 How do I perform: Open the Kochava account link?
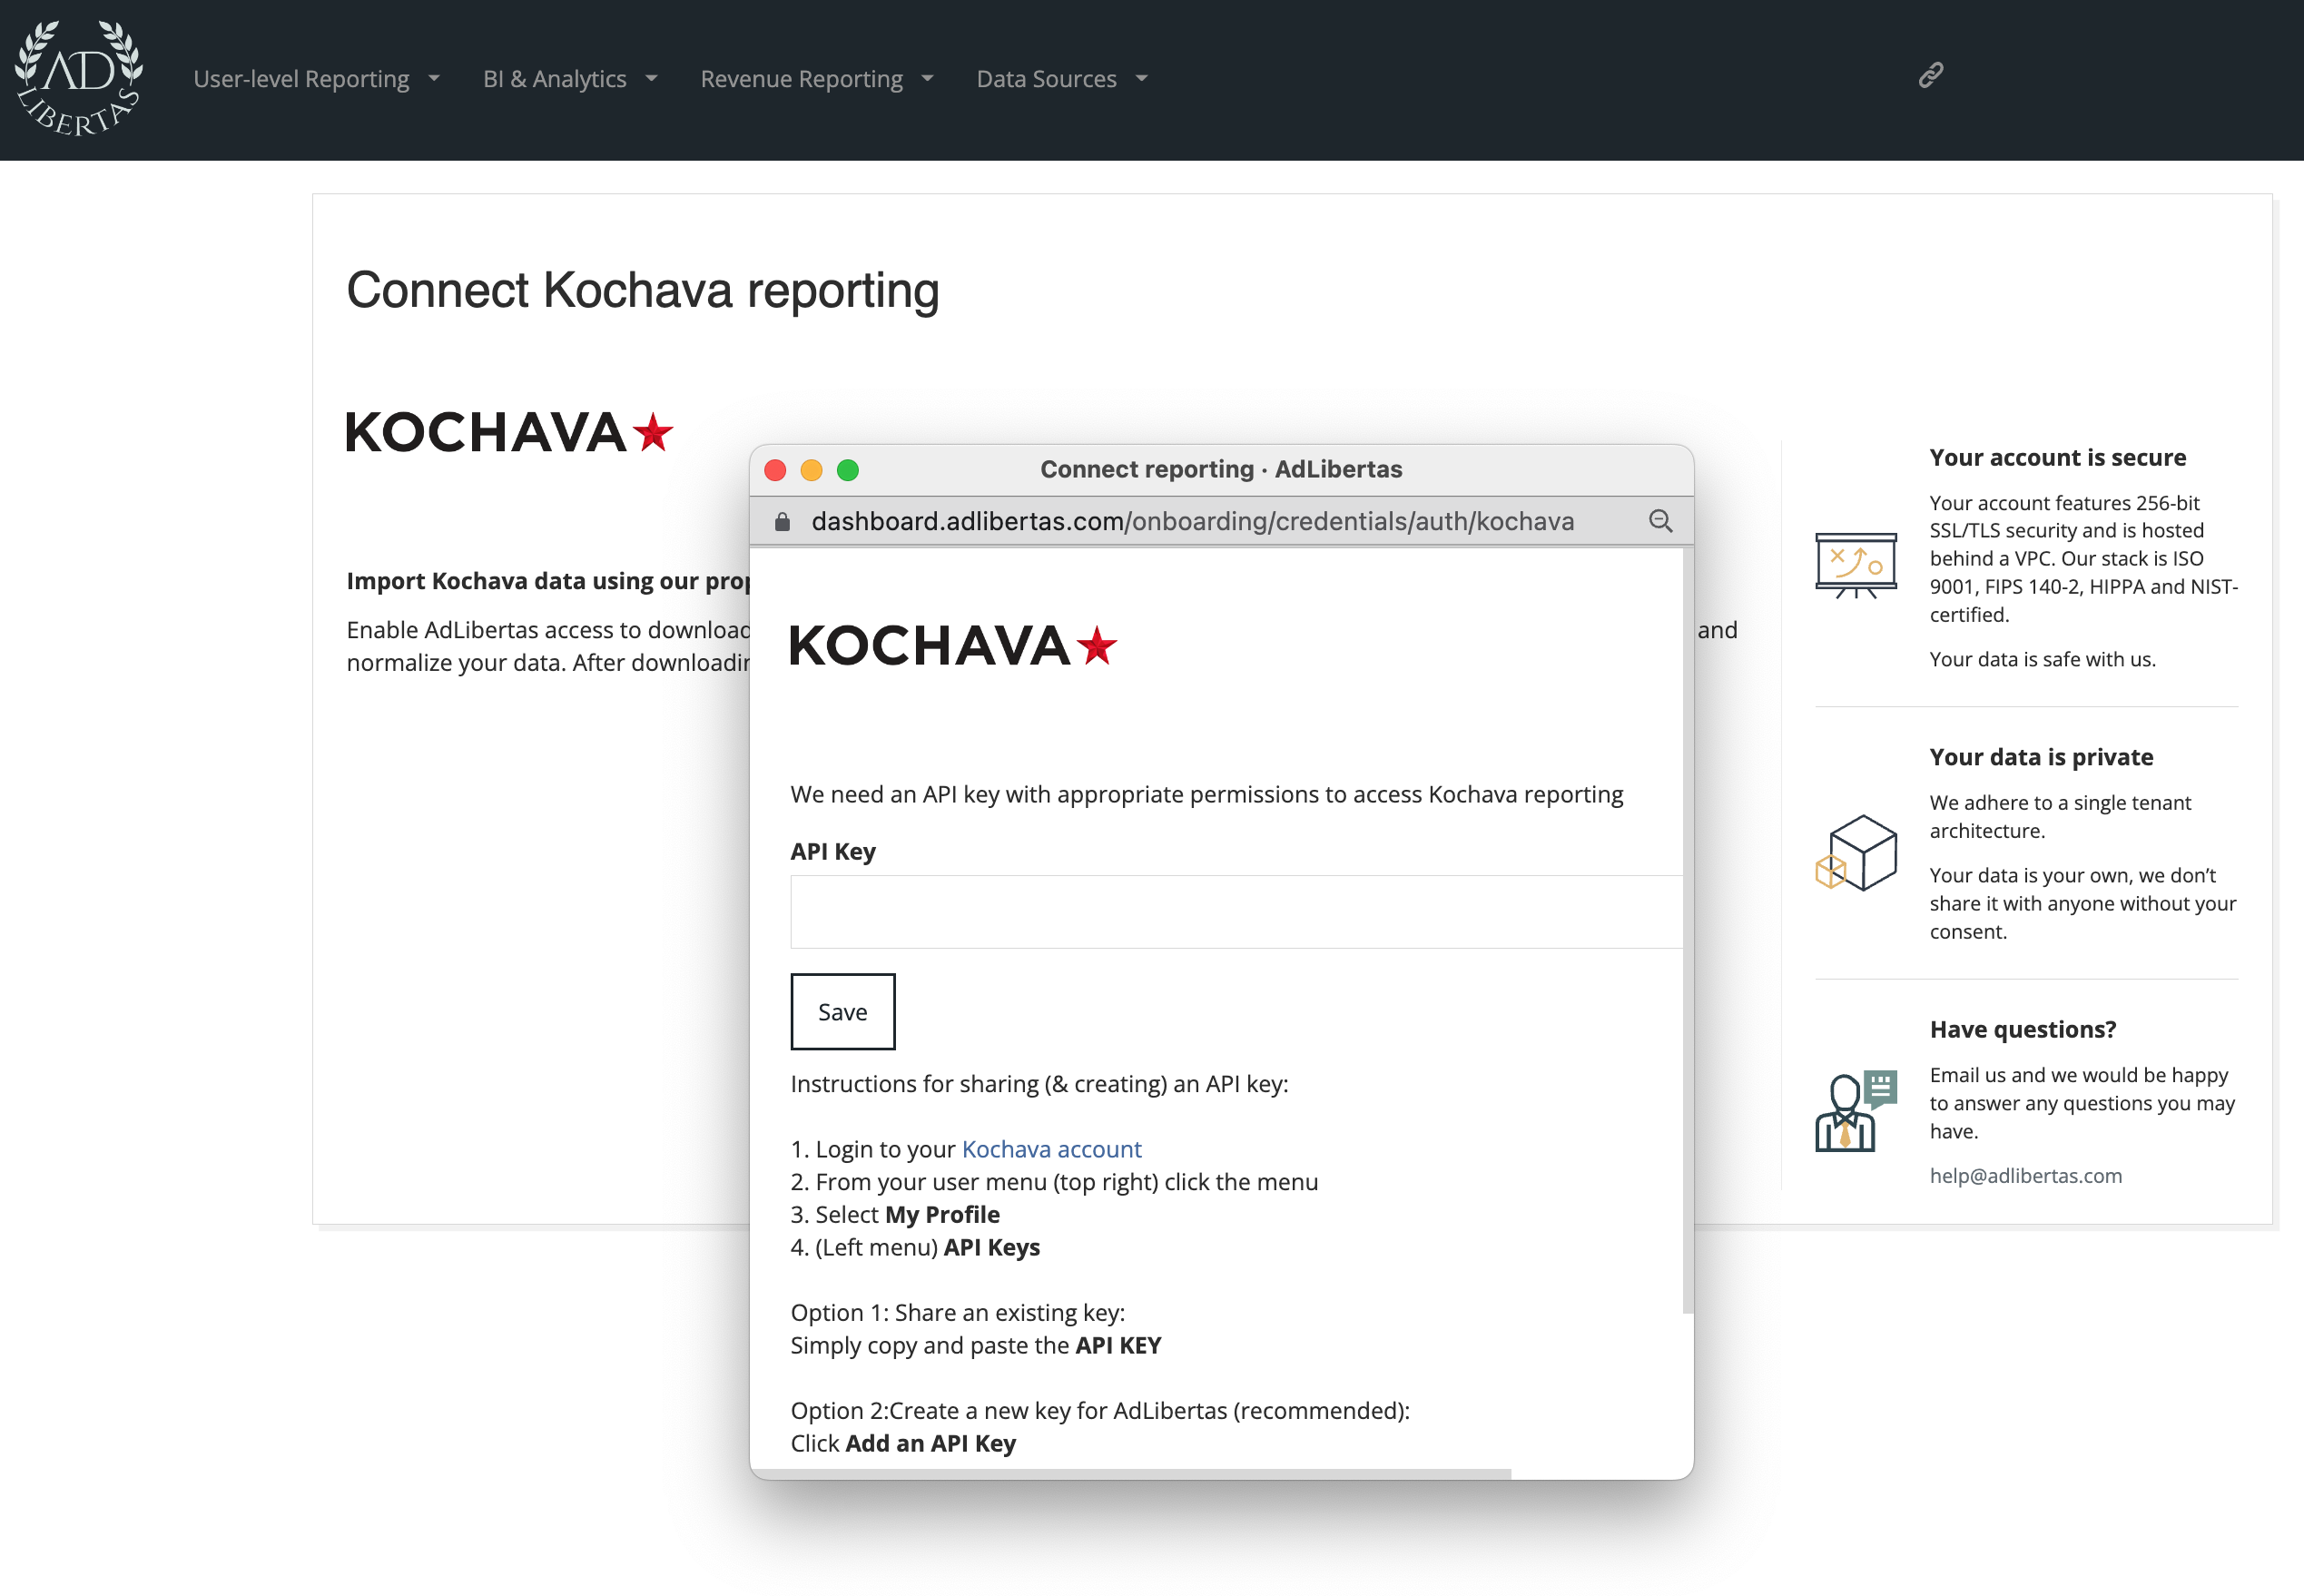[1051, 1149]
